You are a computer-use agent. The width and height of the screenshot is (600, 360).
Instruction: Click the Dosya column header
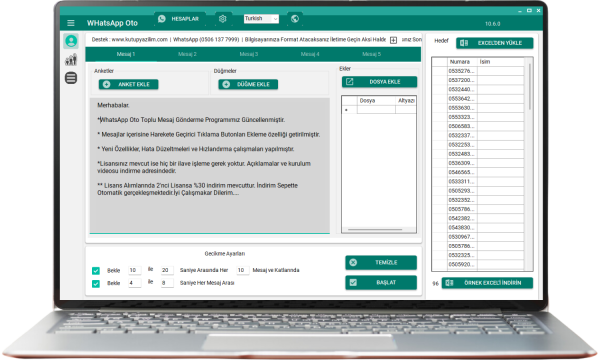click(376, 101)
